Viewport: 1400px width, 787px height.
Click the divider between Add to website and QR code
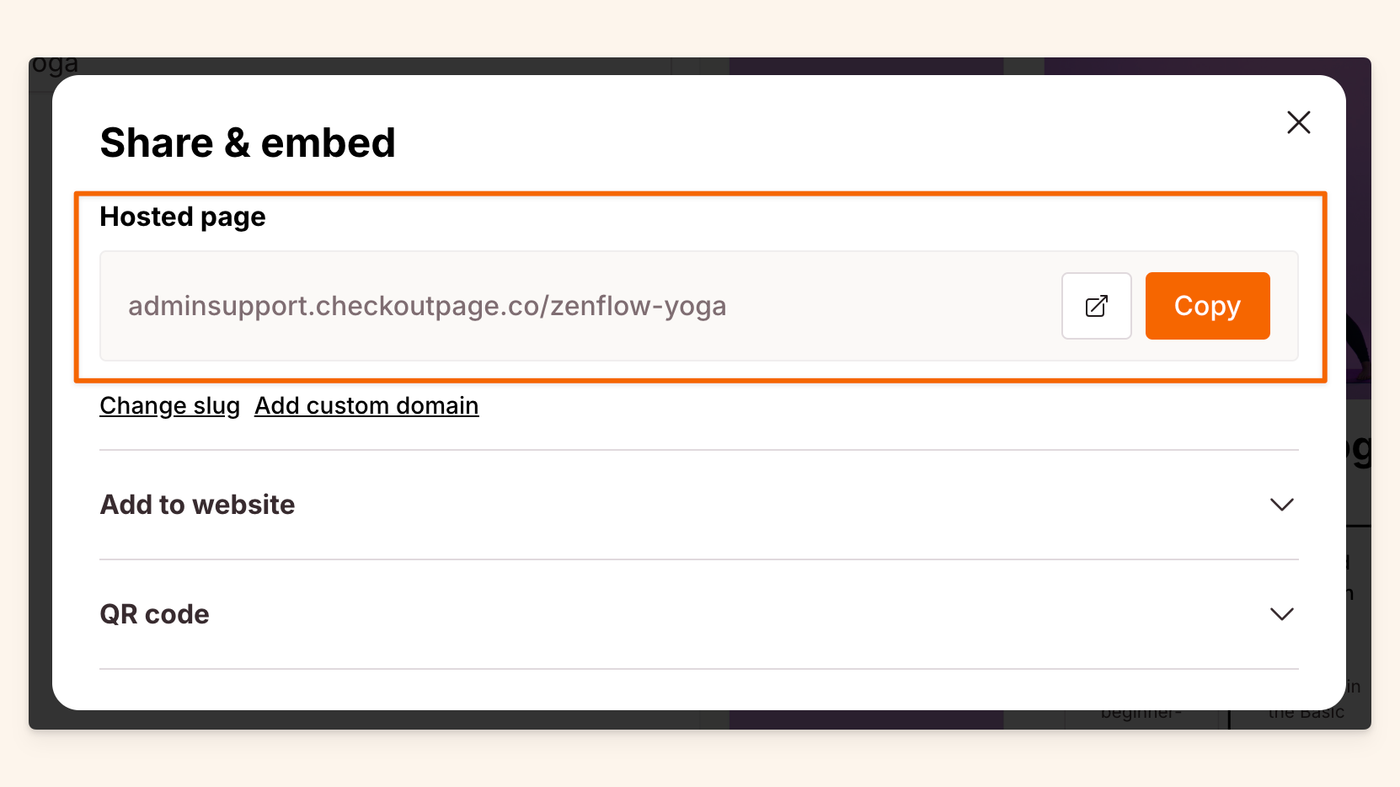click(699, 559)
